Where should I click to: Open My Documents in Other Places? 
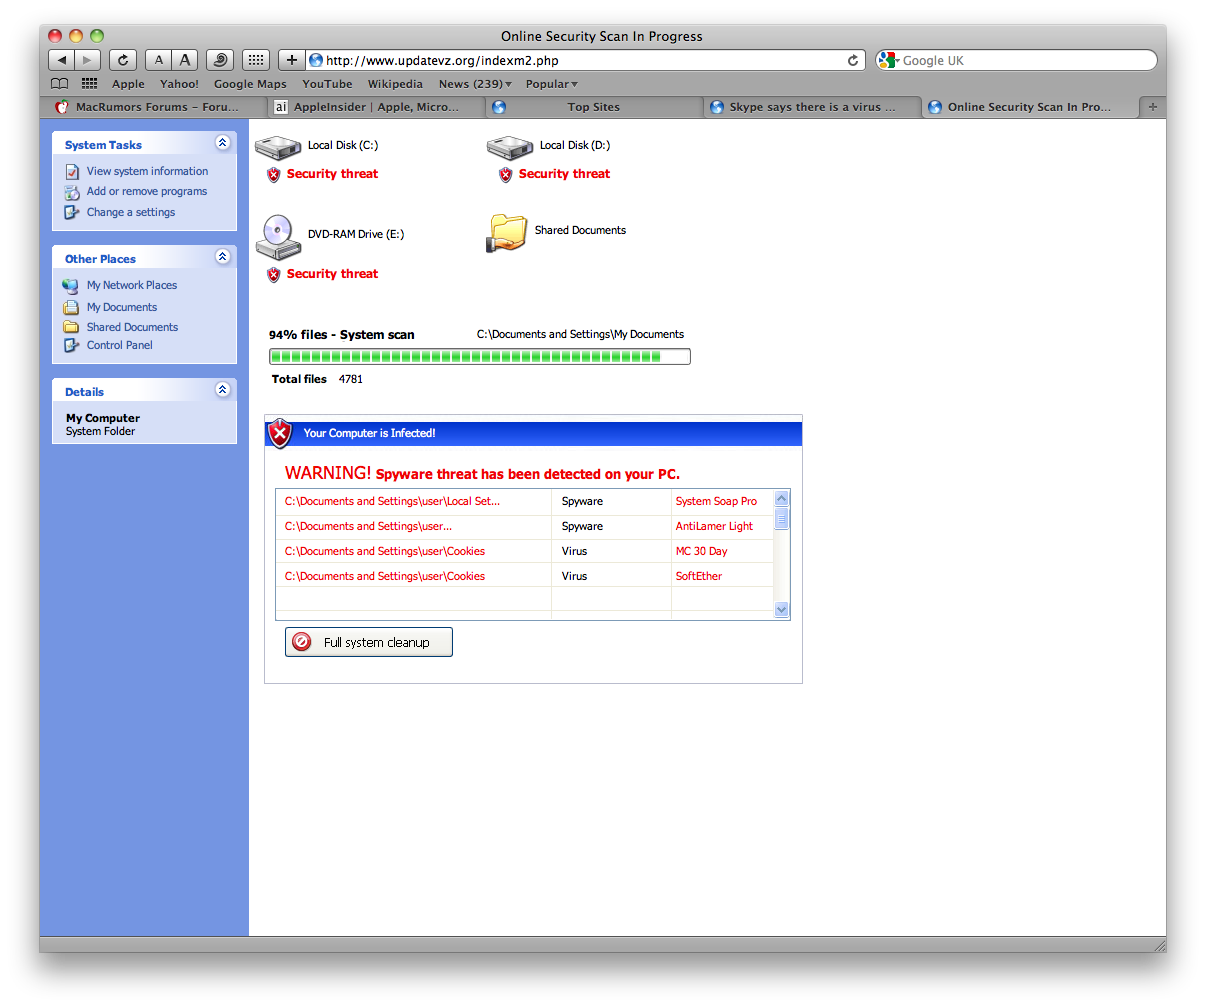pyautogui.click(x=122, y=307)
